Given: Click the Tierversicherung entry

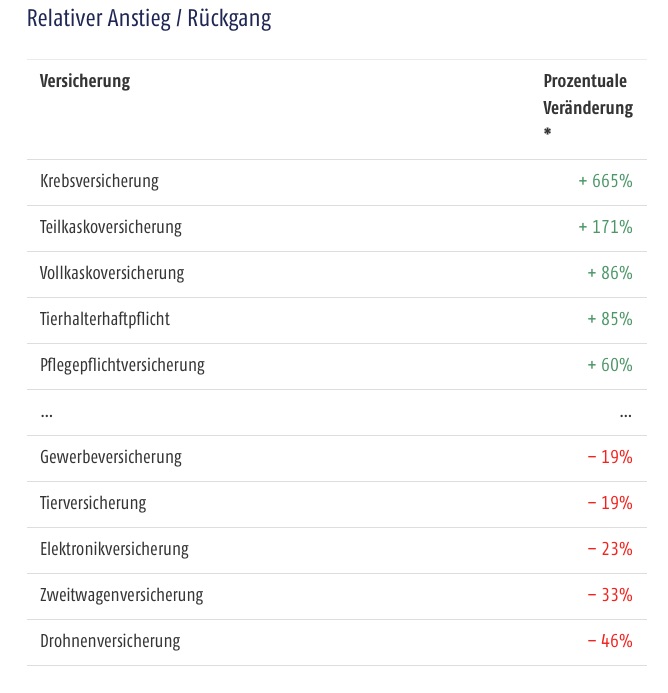Looking at the screenshot, I should pyautogui.click(x=93, y=503).
